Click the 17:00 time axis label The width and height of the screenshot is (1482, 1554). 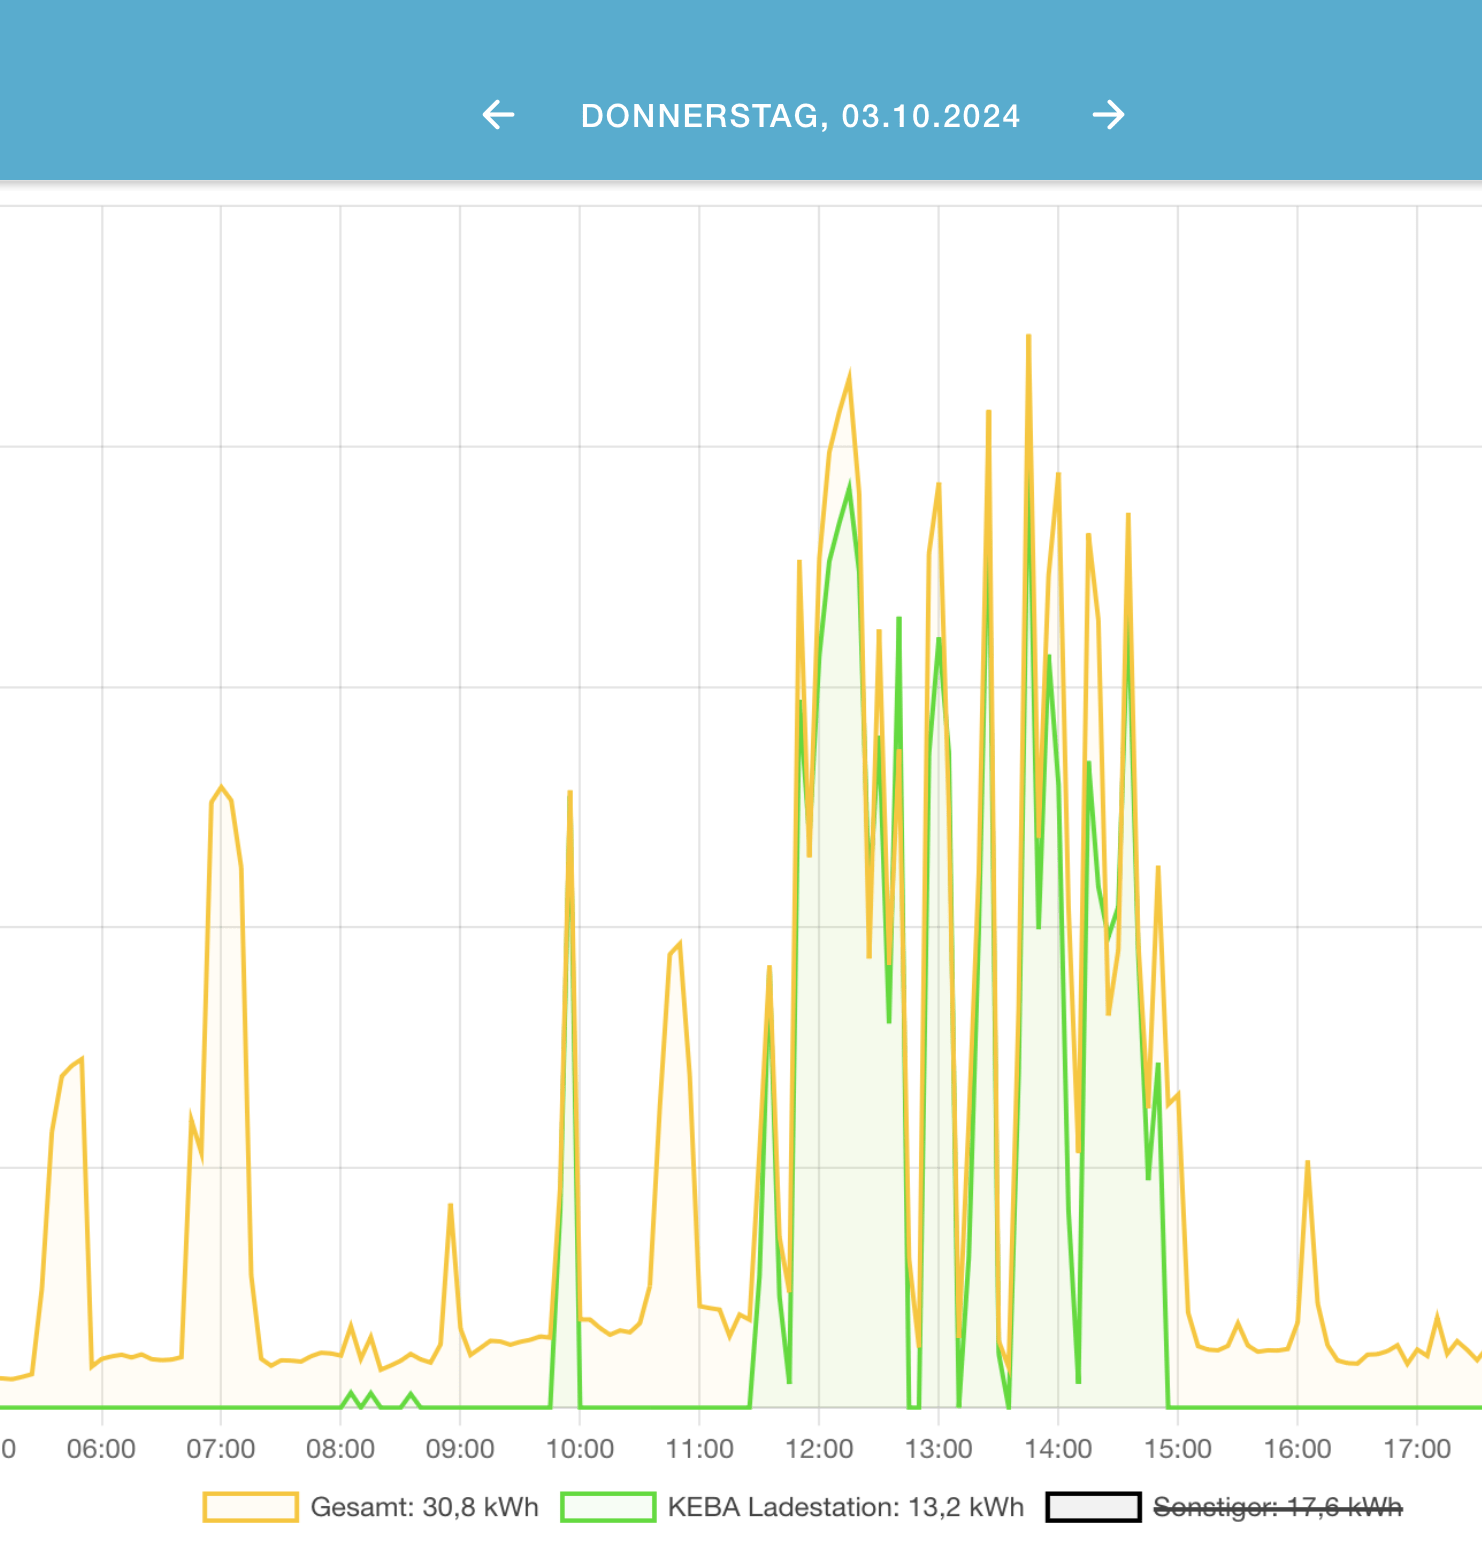pyautogui.click(x=1417, y=1449)
